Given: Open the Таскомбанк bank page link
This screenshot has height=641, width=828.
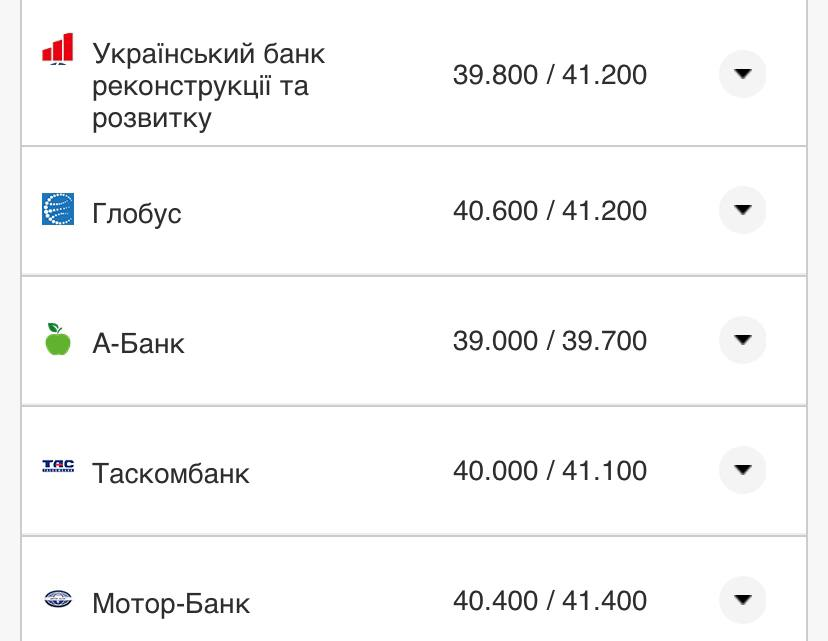Looking at the screenshot, I should 172,472.
